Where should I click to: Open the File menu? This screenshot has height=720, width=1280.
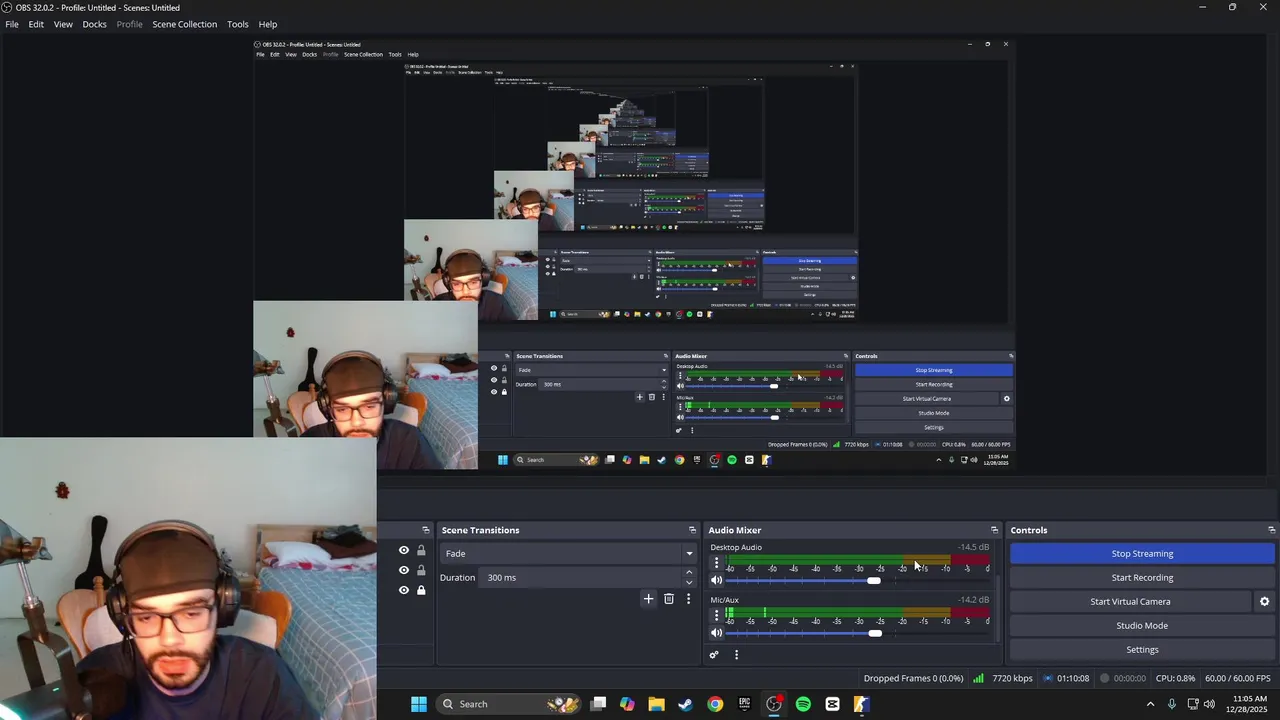[x=12, y=24]
